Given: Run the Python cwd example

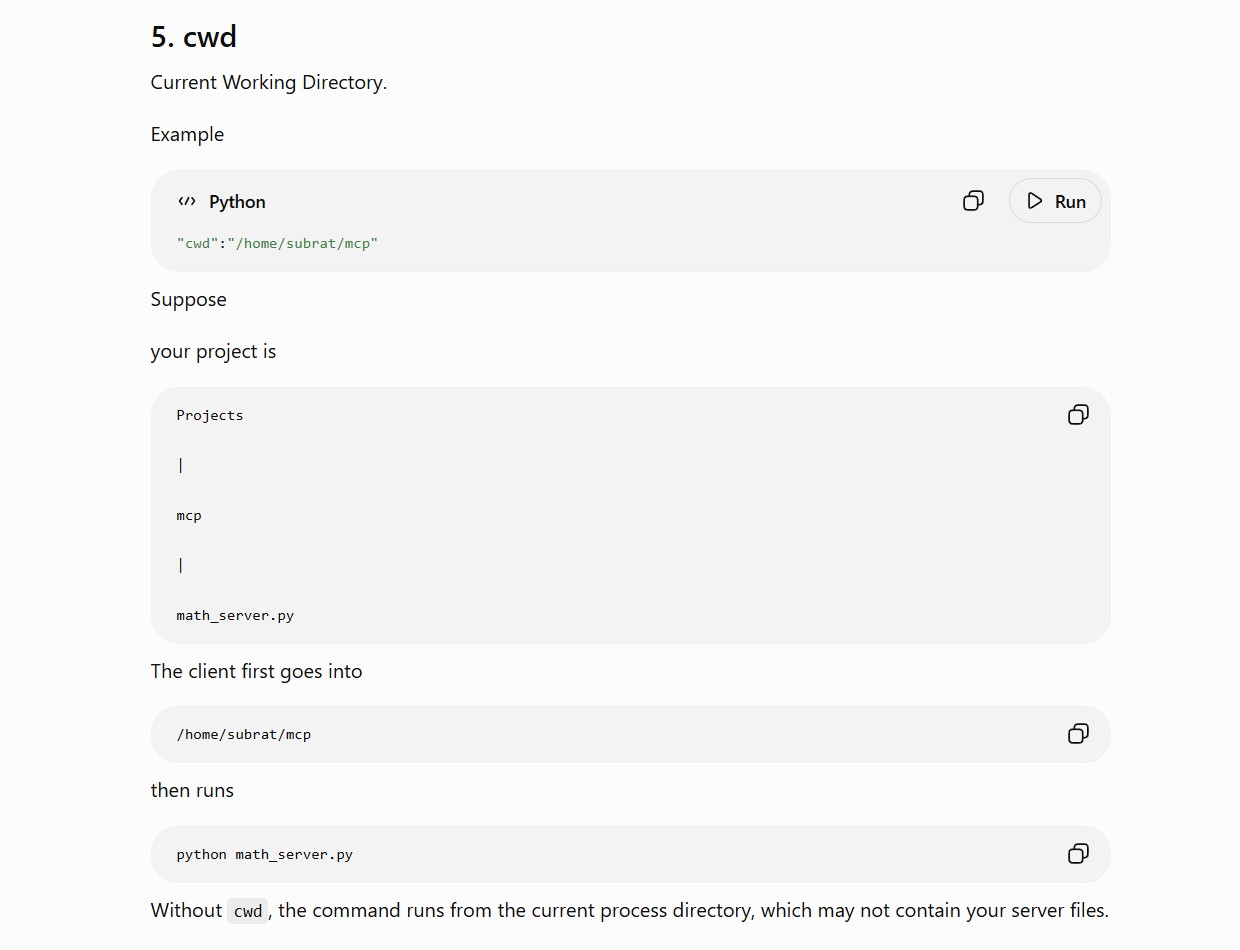Looking at the screenshot, I should point(1055,201).
